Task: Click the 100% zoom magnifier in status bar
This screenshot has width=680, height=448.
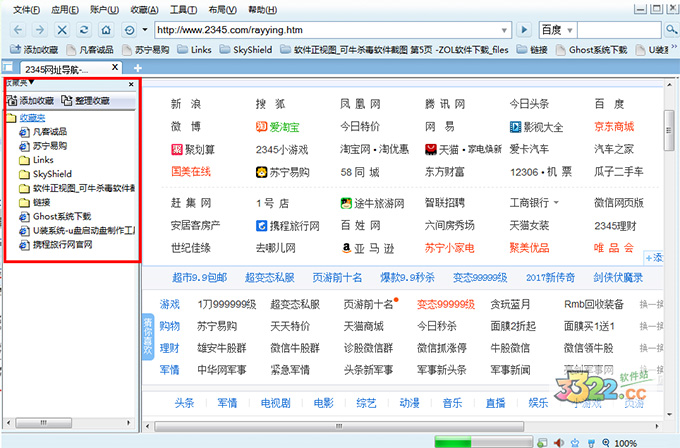Action: 606,443
